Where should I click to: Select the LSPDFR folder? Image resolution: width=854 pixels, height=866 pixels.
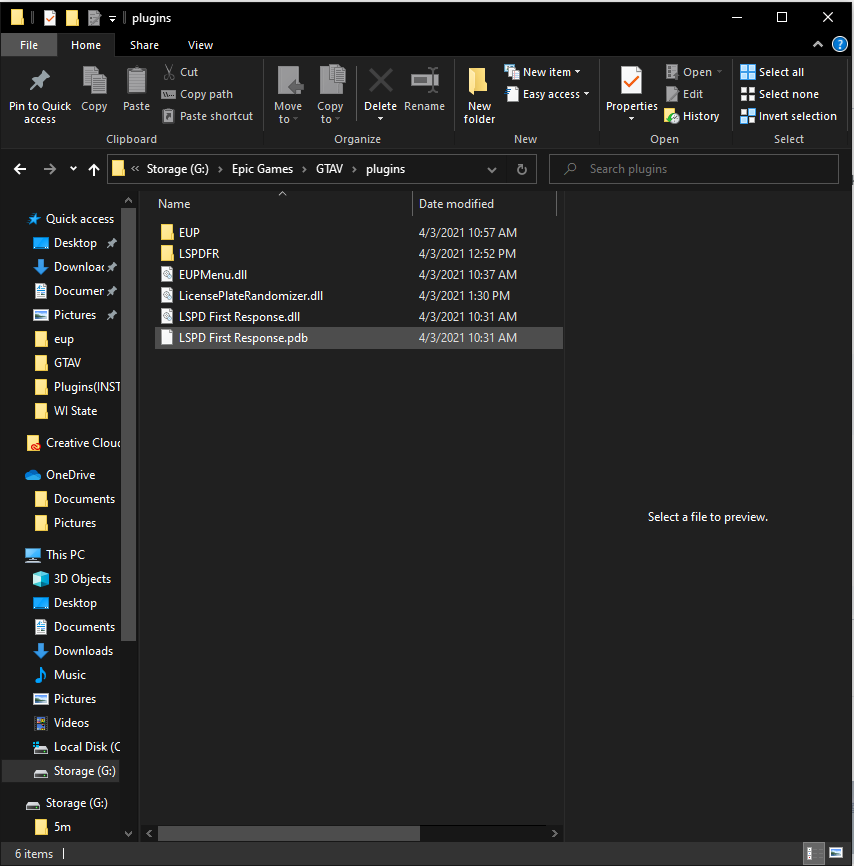coord(359,254)
